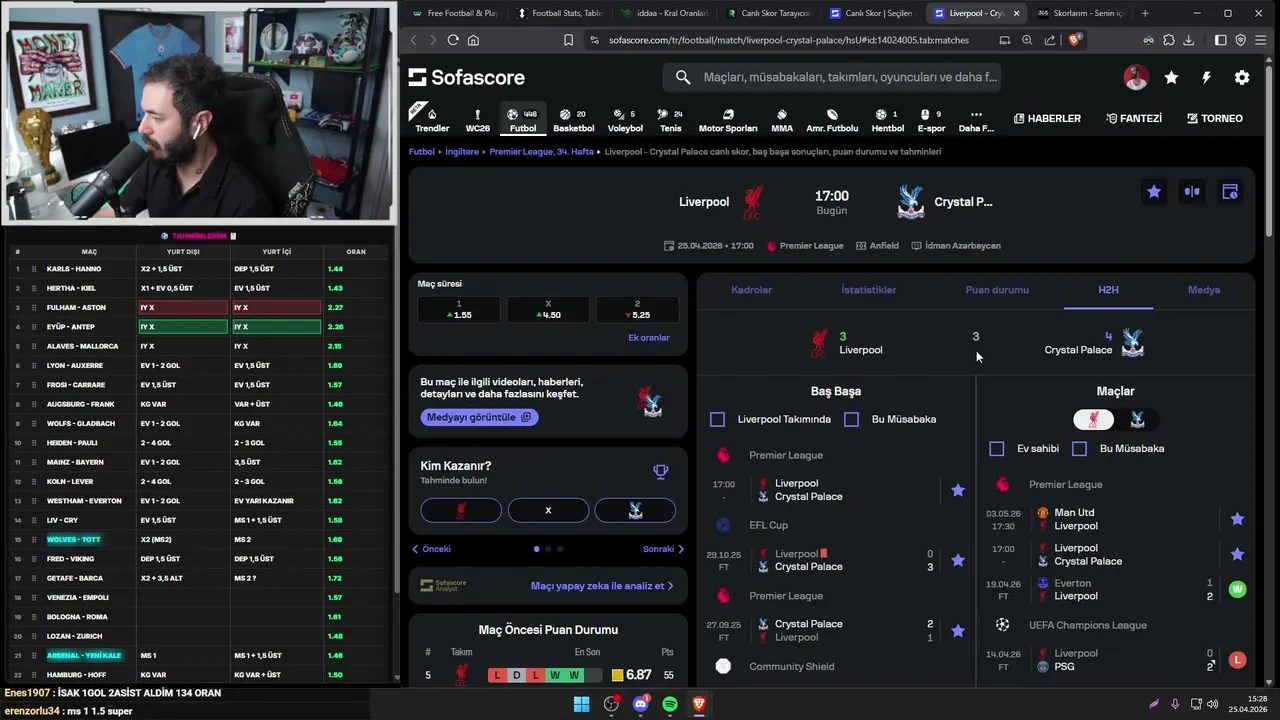
Task: Select the Futbol sport icon
Action: [x=522, y=120]
